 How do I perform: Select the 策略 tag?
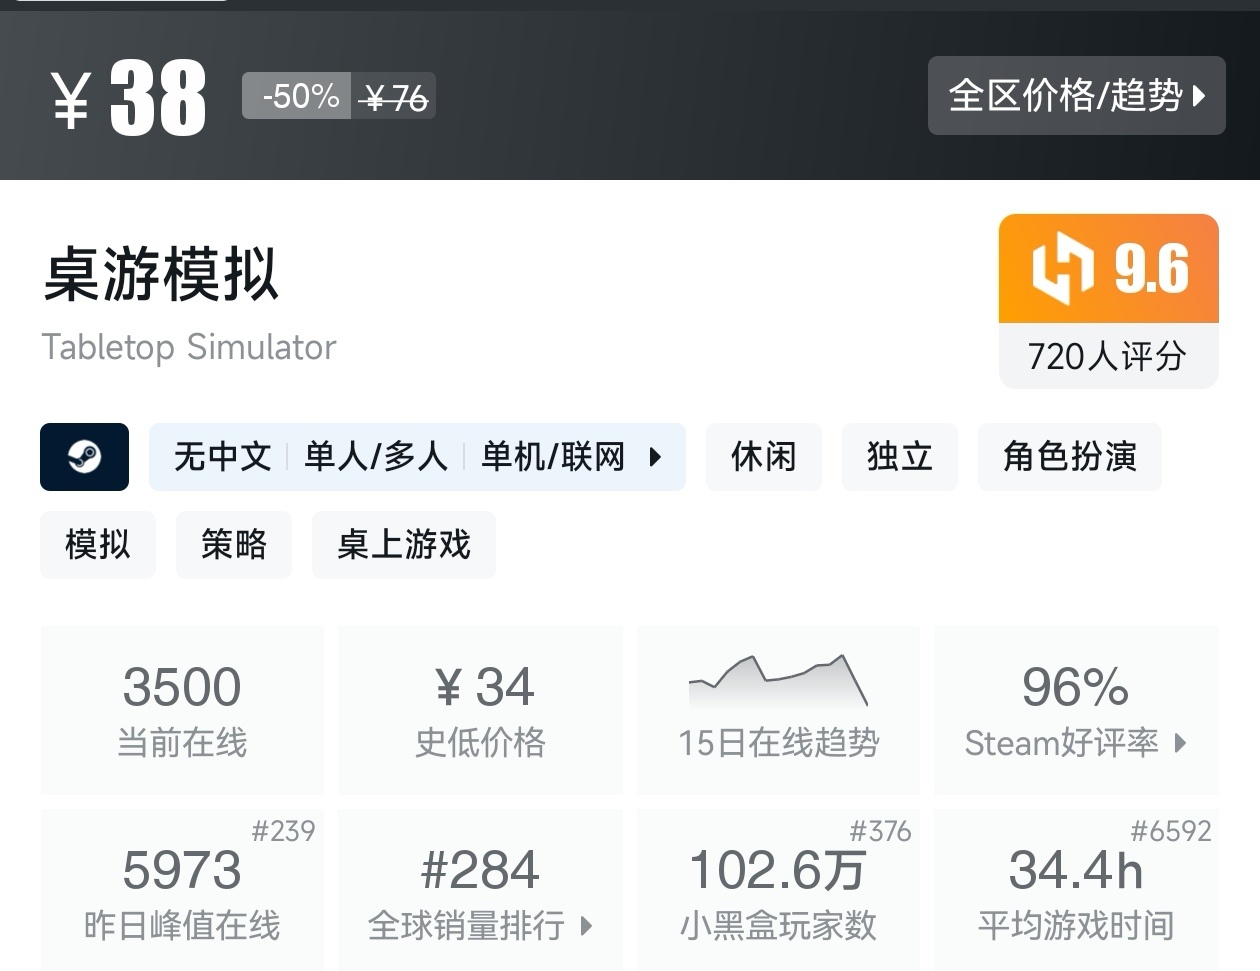pyautogui.click(x=234, y=545)
